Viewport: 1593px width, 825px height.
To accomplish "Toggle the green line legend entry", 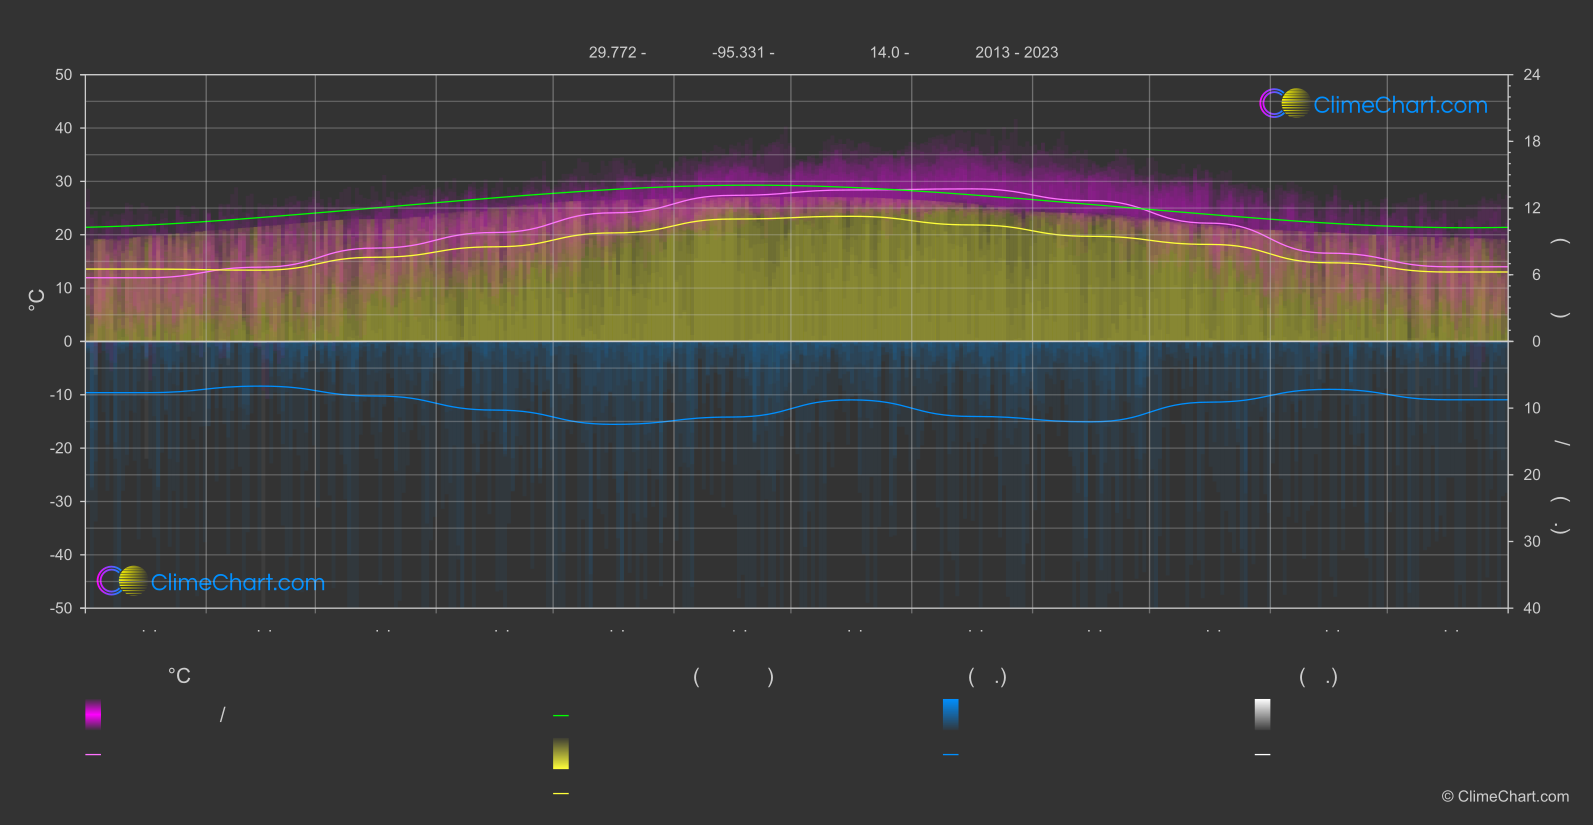I will pyautogui.click(x=561, y=716).
